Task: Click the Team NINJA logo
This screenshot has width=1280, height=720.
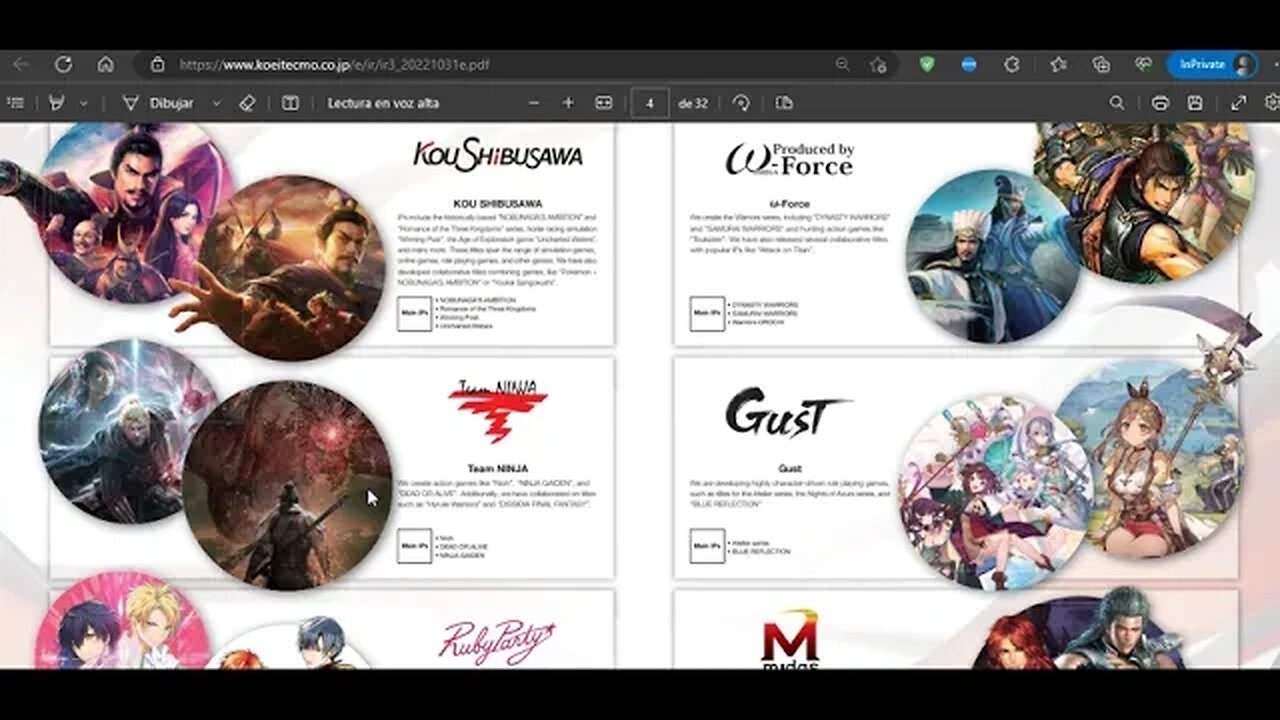Action: click(498, 411)
